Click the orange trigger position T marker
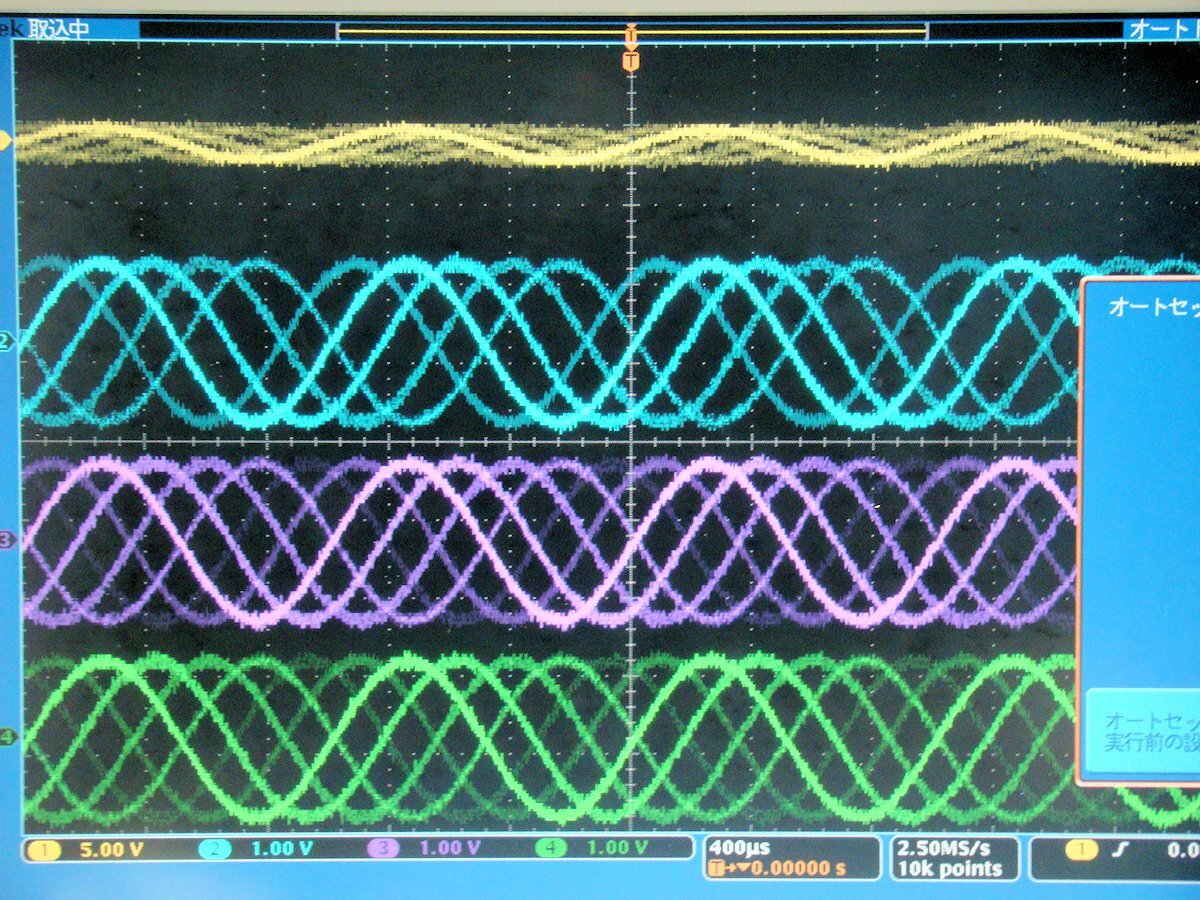This screenshot has height=900, width=1200. [631, 62]
